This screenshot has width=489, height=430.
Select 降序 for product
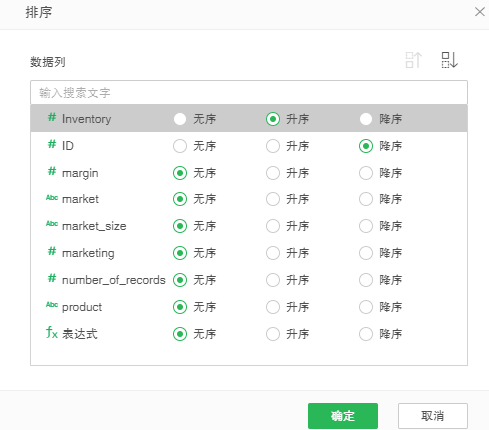pyautogui.click(x=366, y=307)
